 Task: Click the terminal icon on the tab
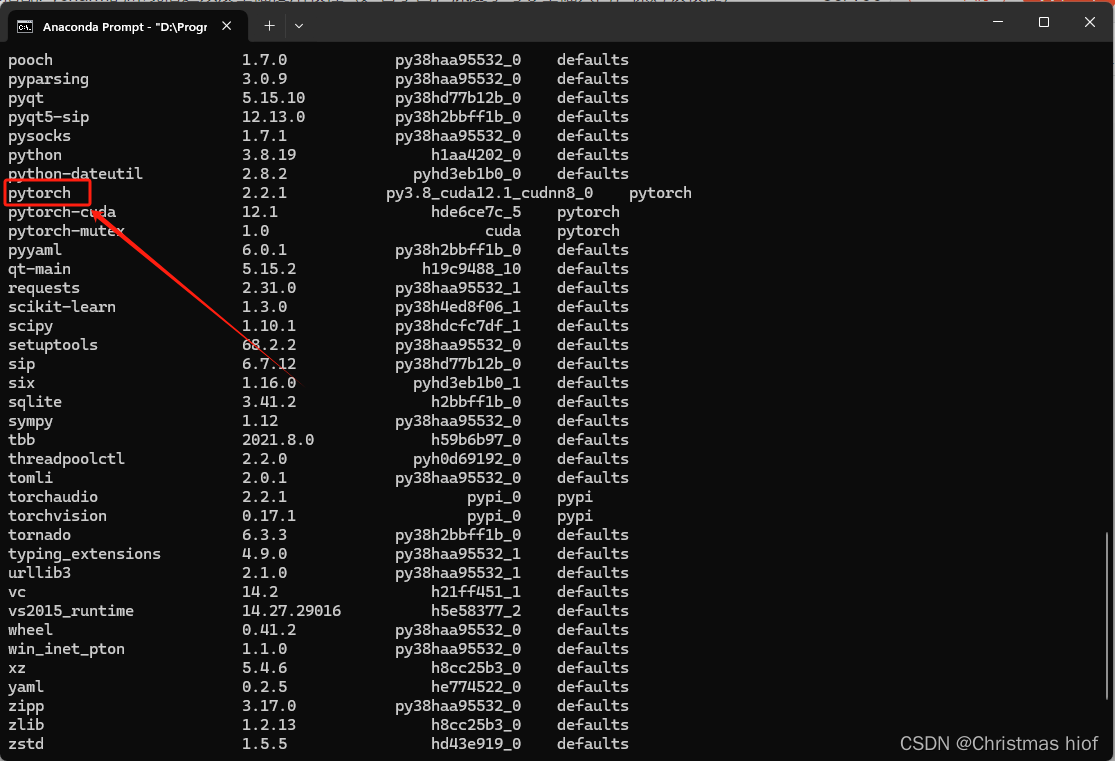click(x=25, y=27)
